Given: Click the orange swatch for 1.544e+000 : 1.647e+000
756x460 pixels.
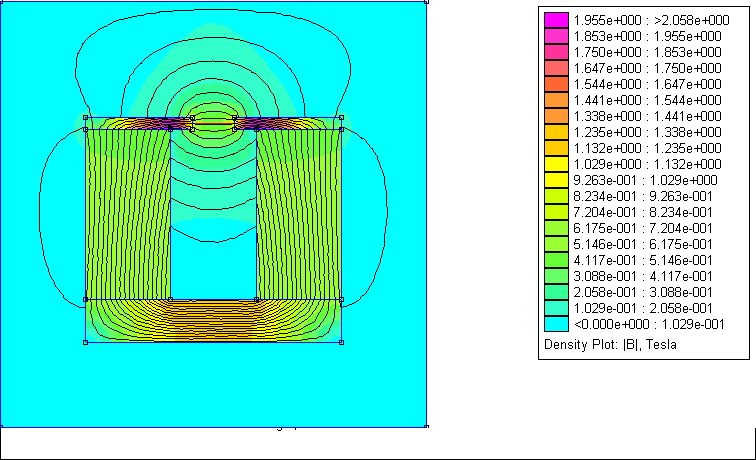Looking at the screenshot, I should [556, 84].
